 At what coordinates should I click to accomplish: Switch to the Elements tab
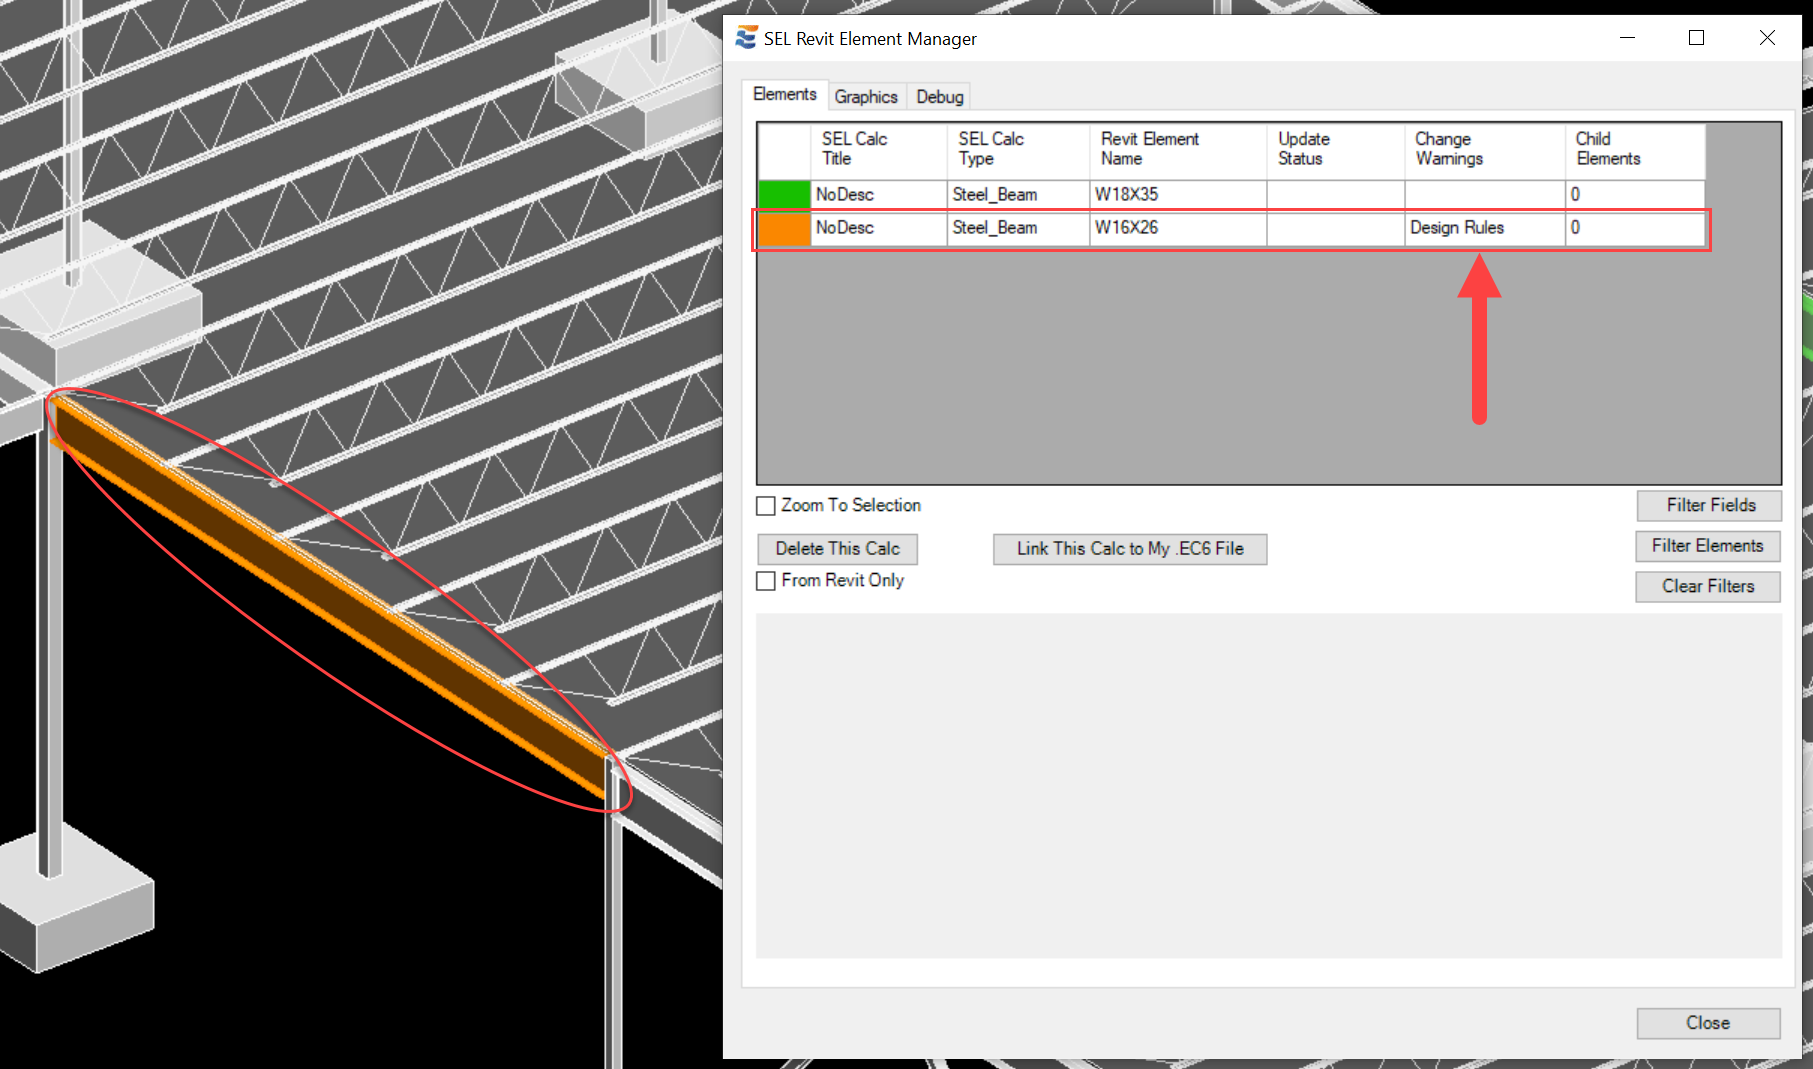click(785, 94)
